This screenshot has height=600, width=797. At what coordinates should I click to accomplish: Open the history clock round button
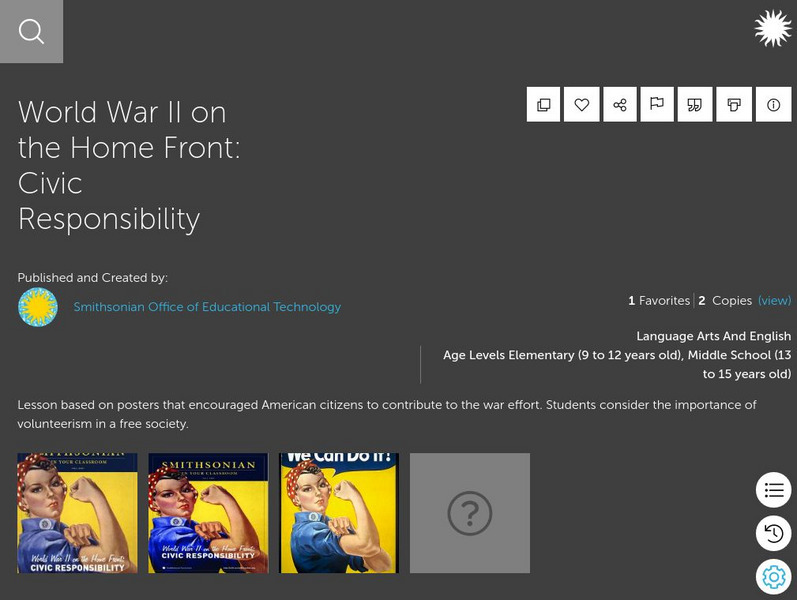click(x=774, y=533)
